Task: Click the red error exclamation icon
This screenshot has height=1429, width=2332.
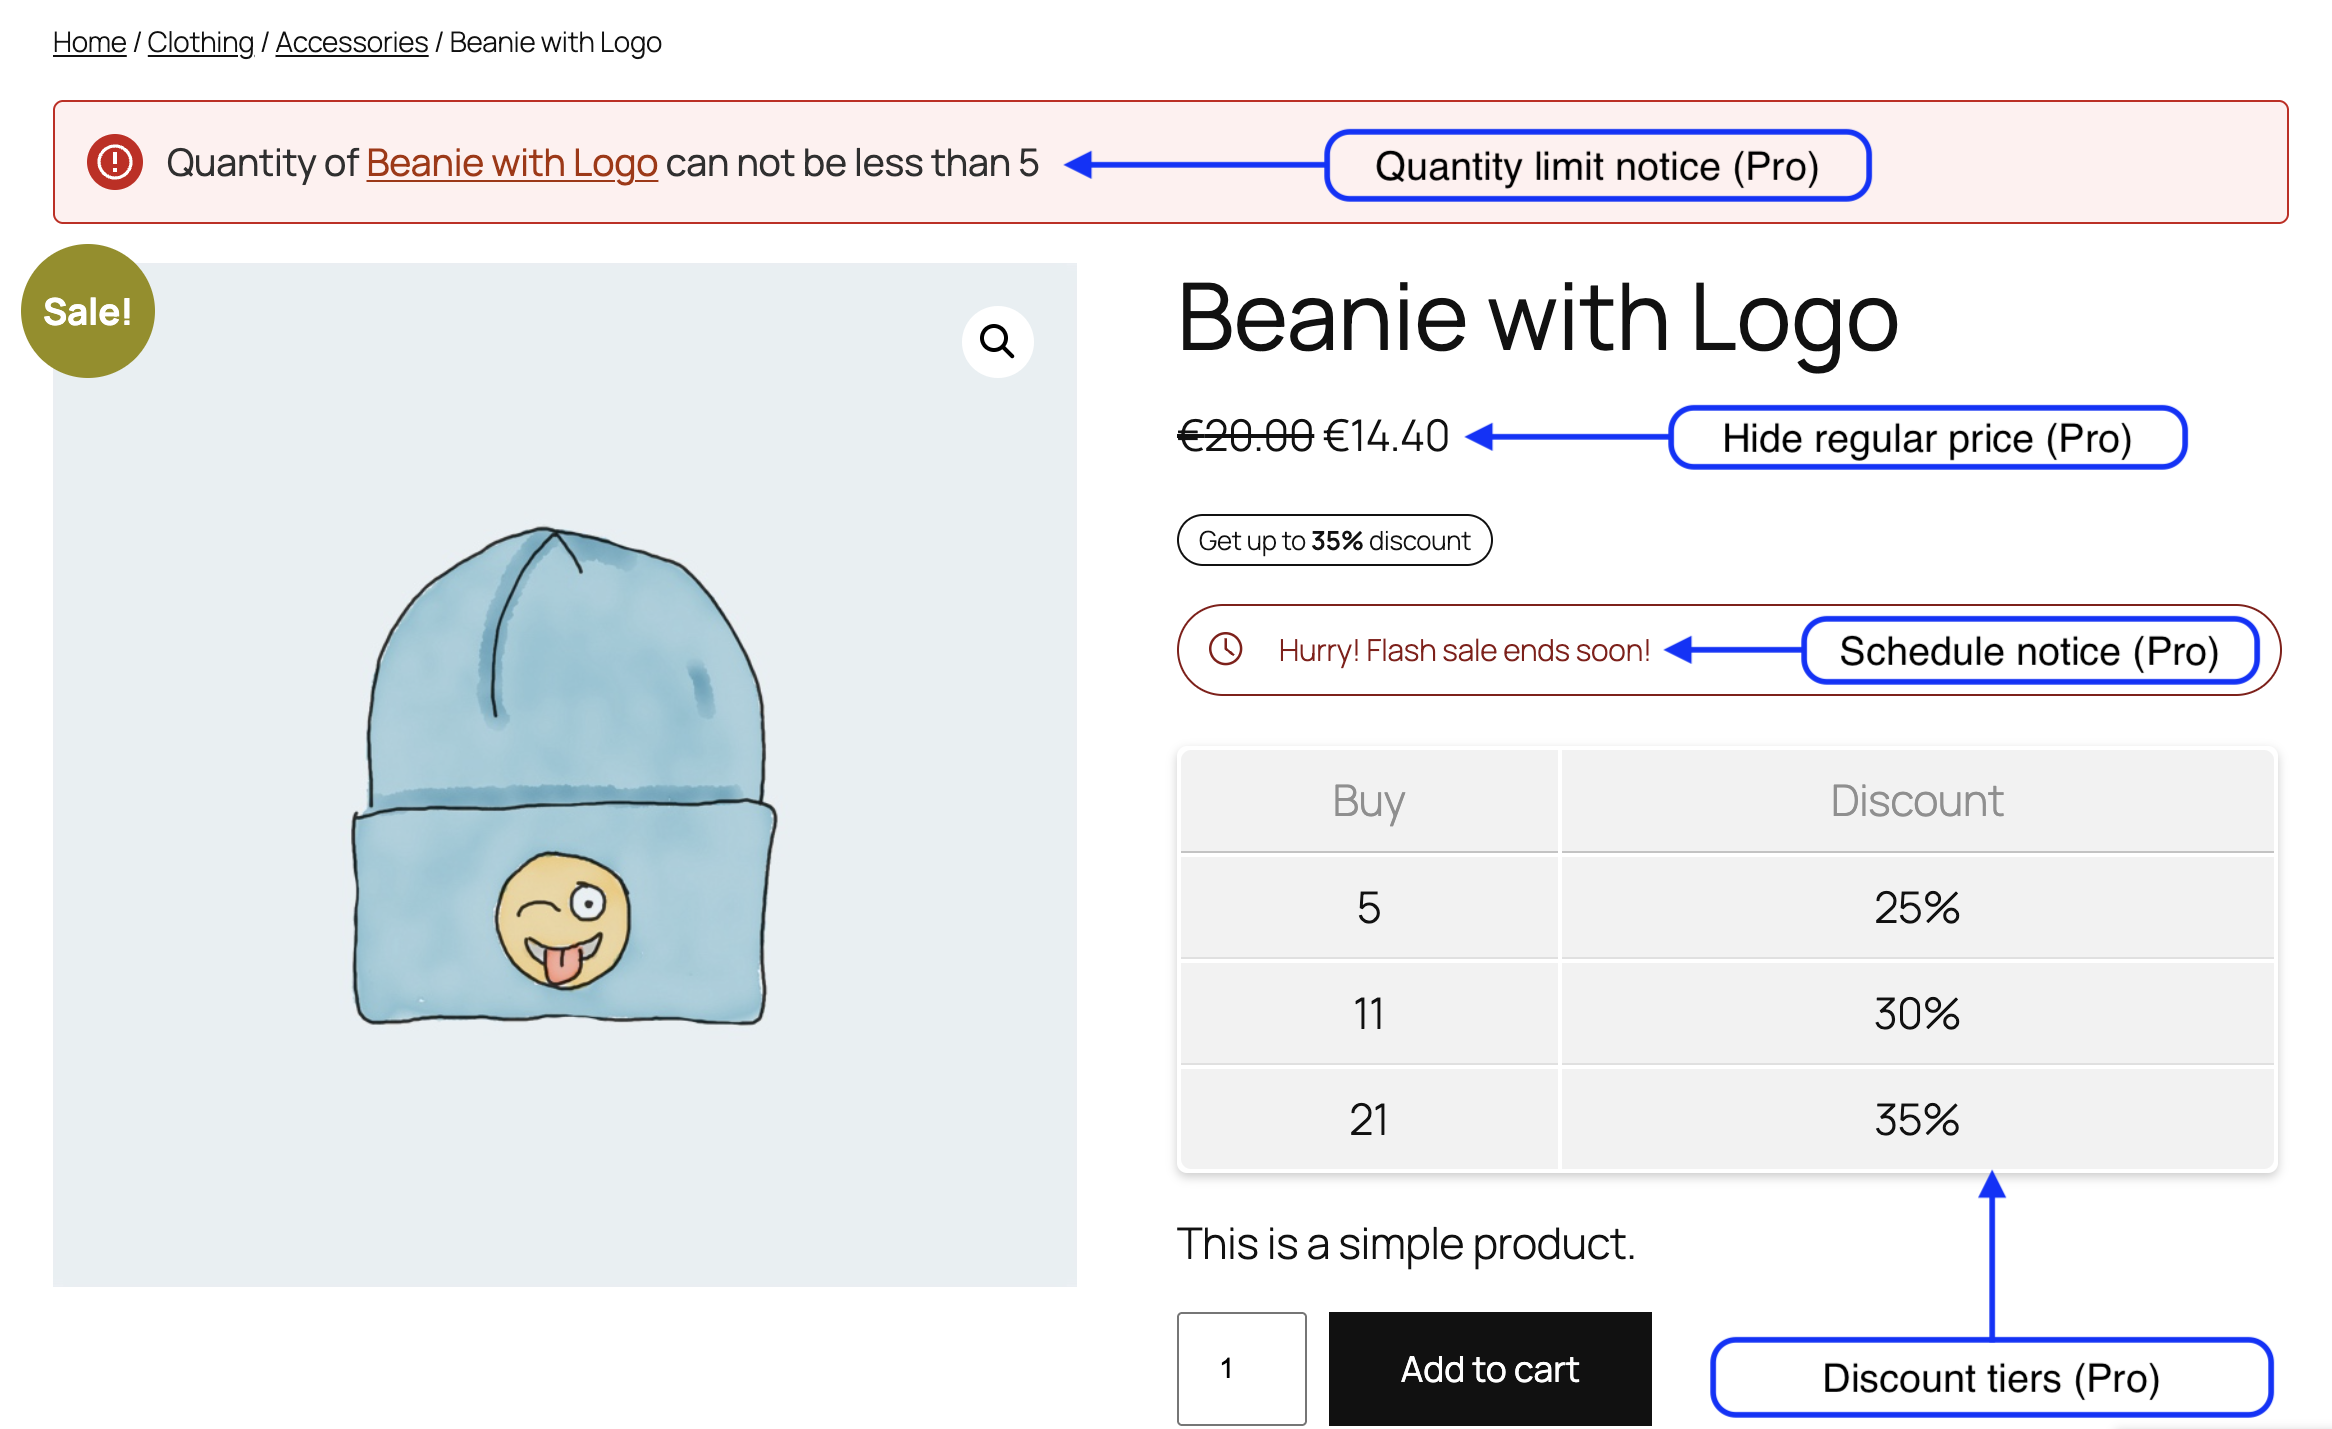Action: pos(115,162)
